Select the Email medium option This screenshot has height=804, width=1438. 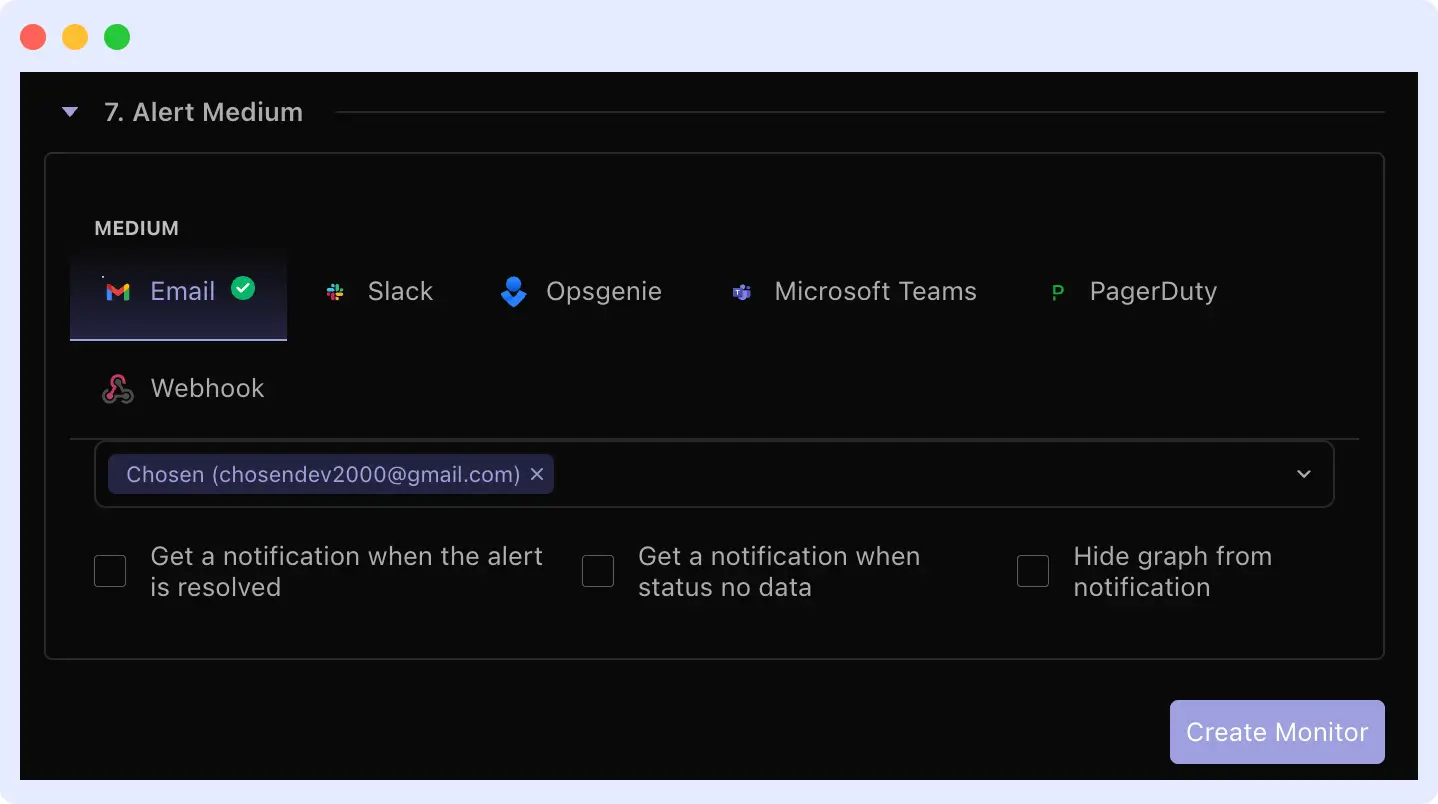pyautogui.click(x=178, y=291)
